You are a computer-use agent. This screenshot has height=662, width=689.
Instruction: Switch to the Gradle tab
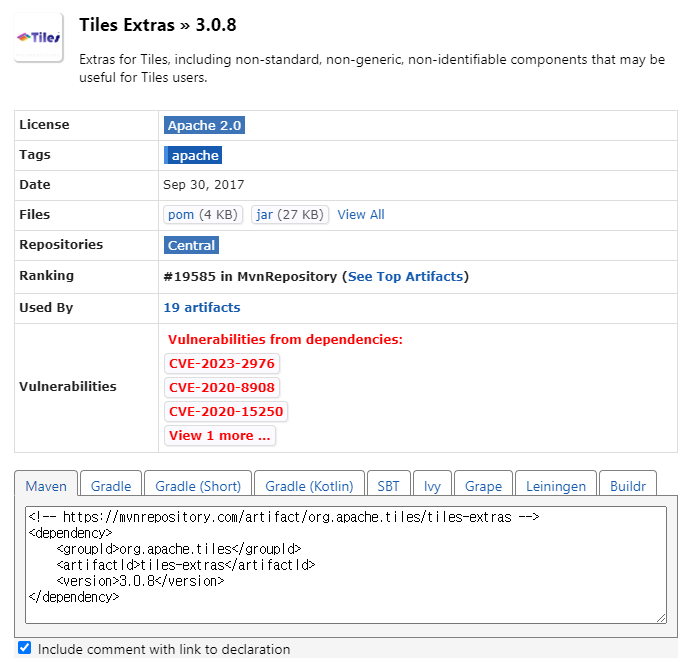[x=111, y=486]
